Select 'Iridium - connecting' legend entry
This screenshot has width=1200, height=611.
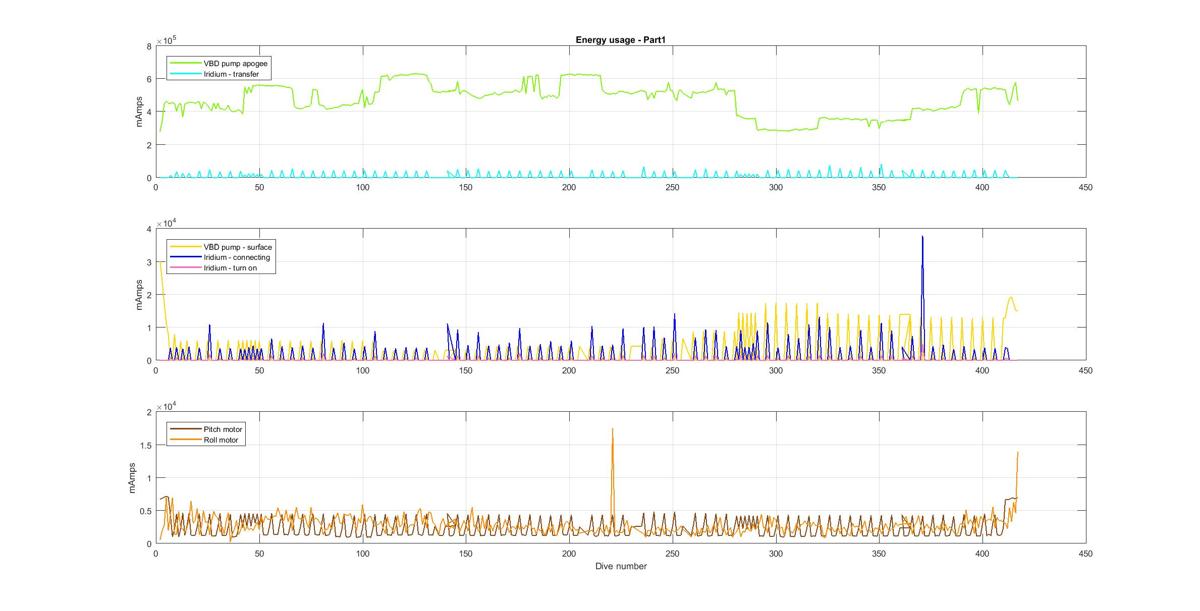point(221,257)
